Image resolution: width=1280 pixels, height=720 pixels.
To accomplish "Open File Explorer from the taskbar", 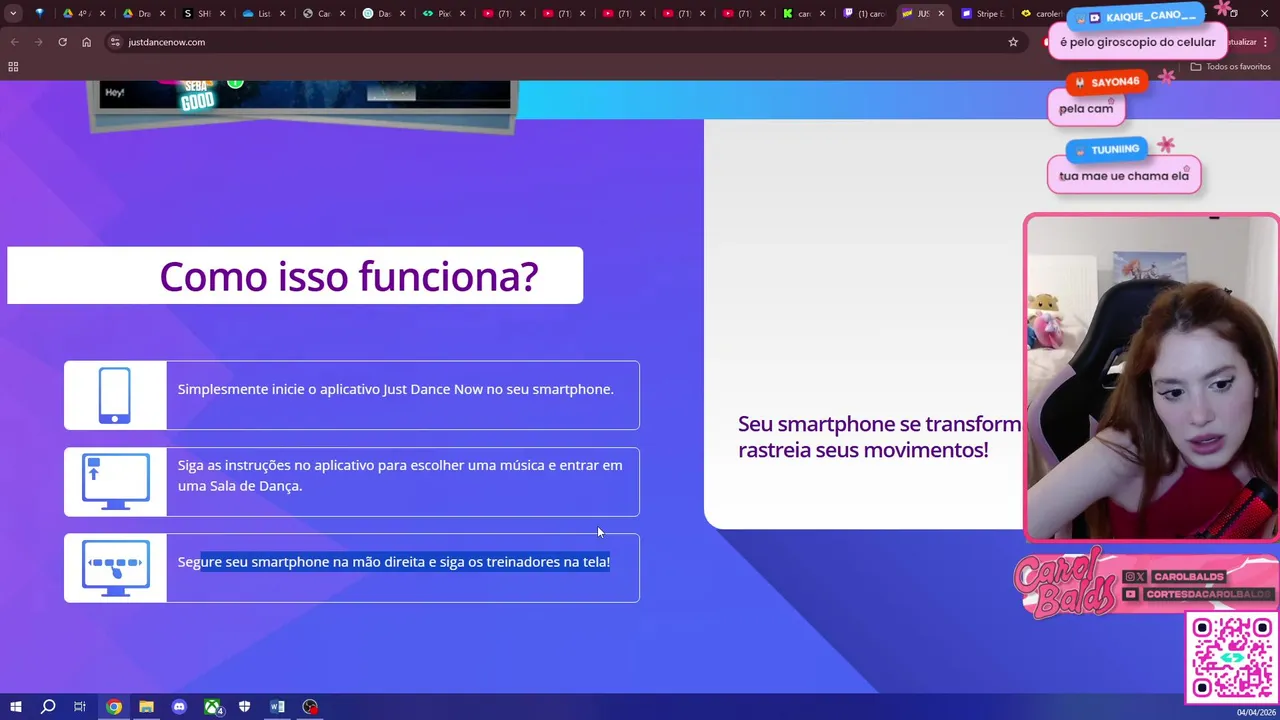I will 146,707.
